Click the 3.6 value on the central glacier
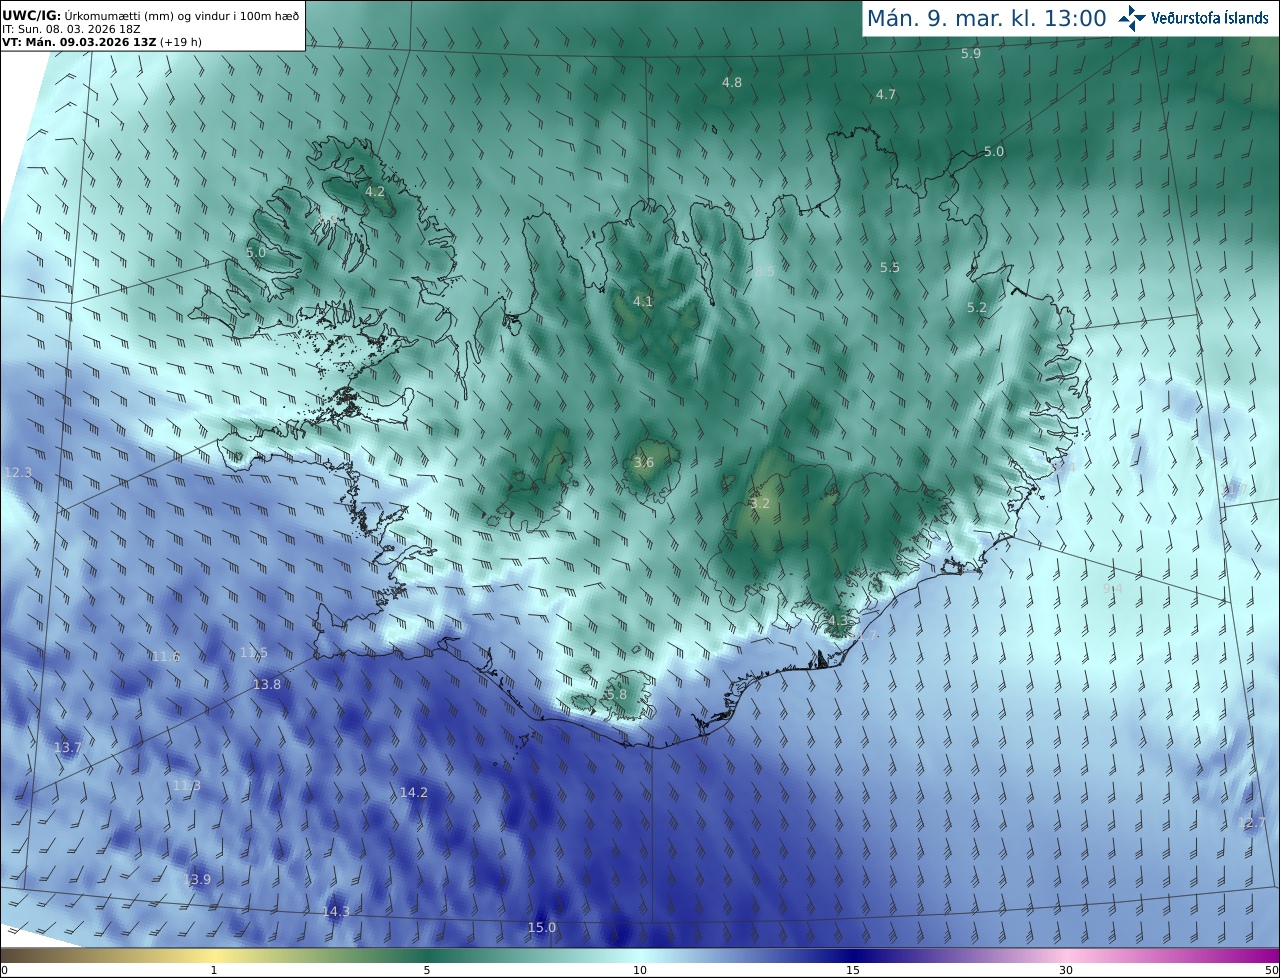Screen dimensions: 1280x978 tap(644, 462)
